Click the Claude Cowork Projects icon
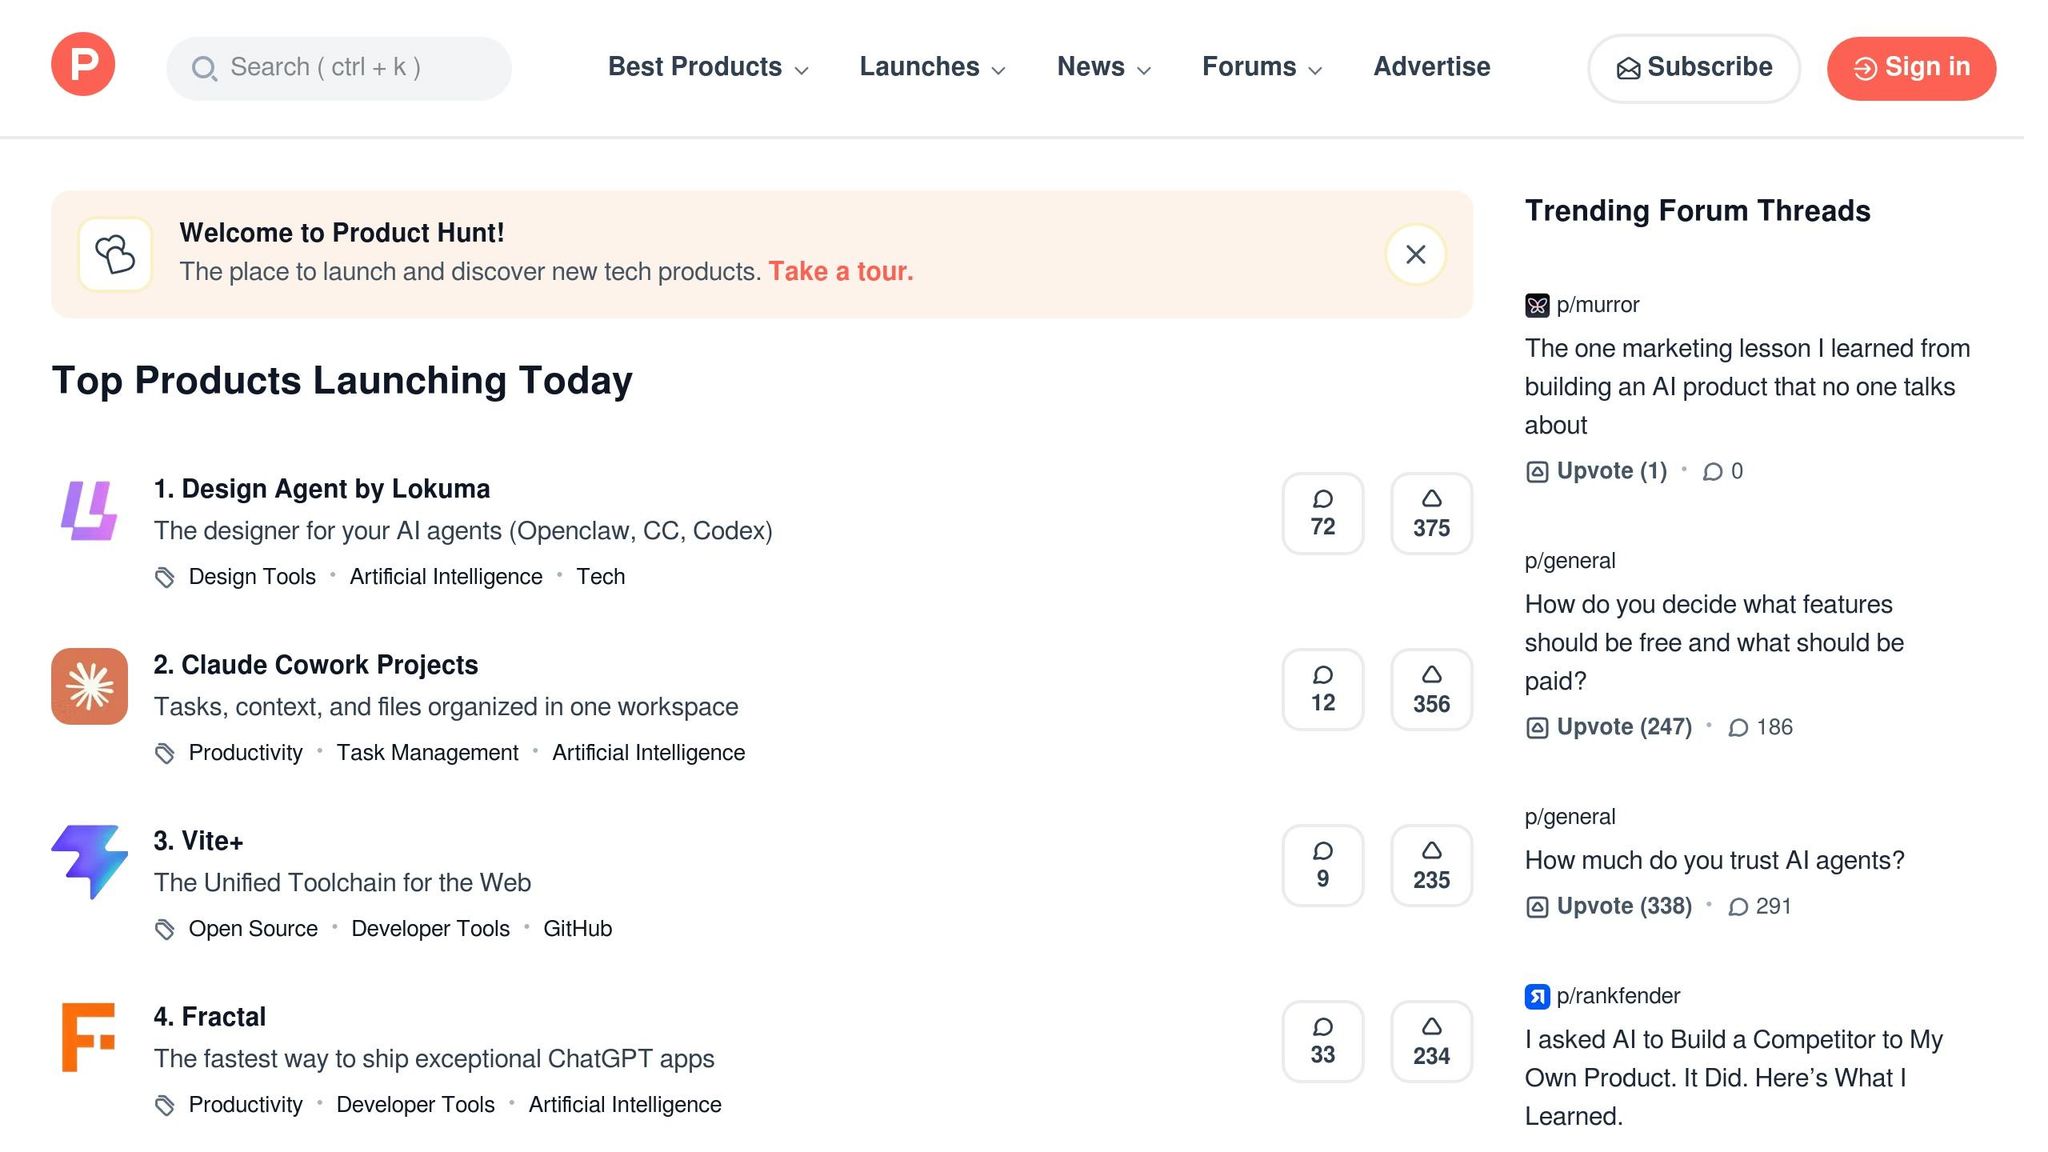The height and width of the screenshot is (1152, 2048). pyautogui.click(x=89, y=687)
